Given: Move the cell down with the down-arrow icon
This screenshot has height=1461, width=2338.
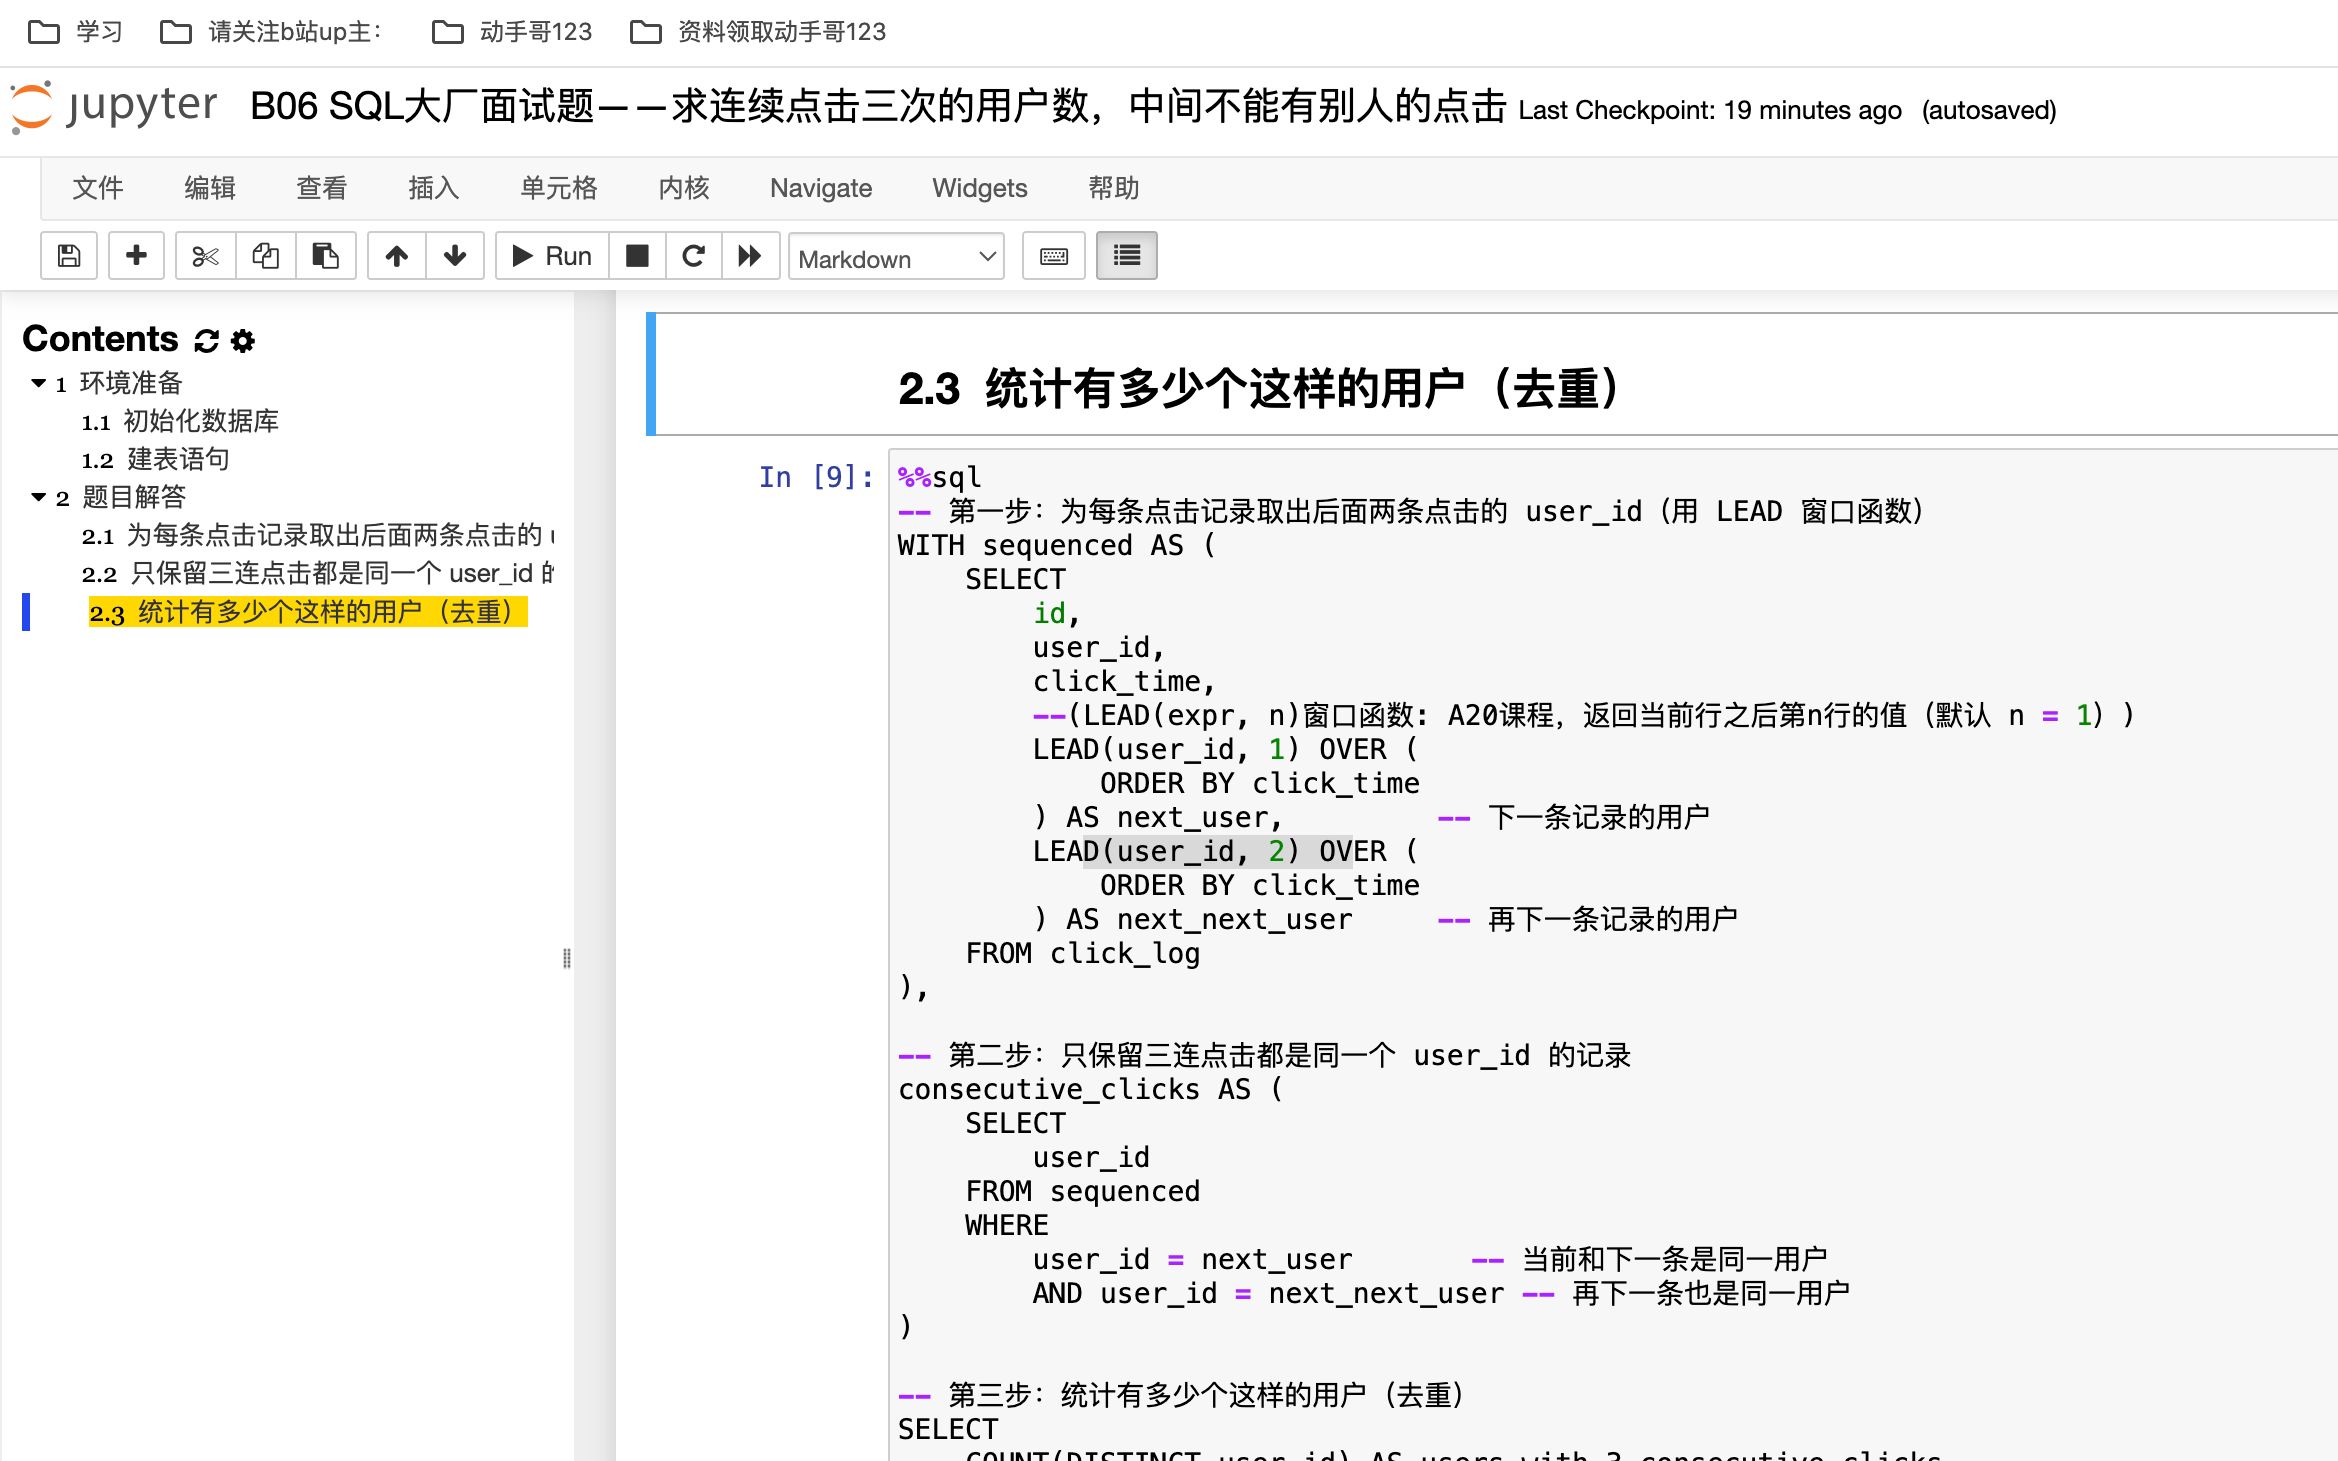Looking at the screenshot, I should 455,256.
